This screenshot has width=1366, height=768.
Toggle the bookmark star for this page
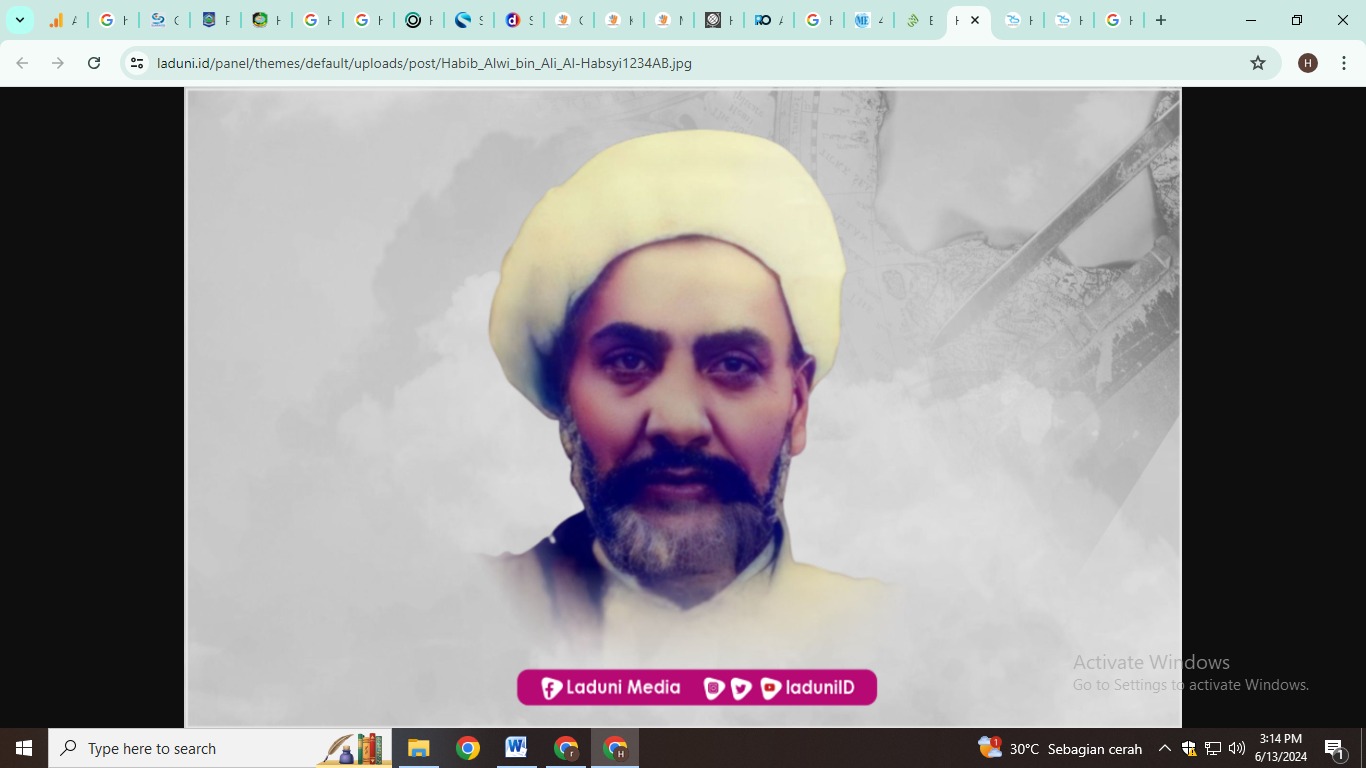1258,62
